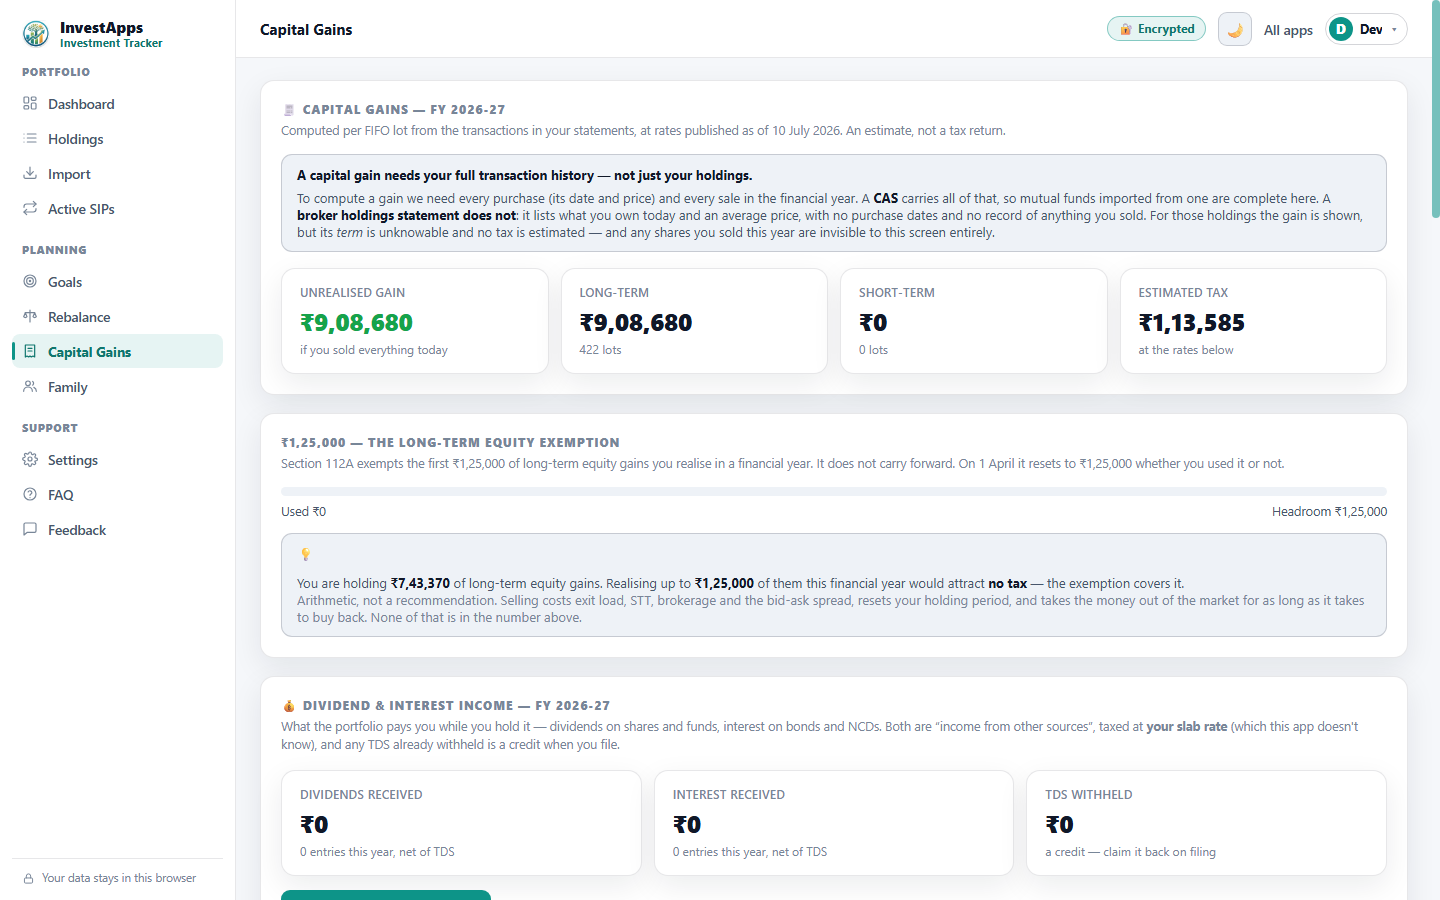Click the Capital Gains receipt icon
This screenshot has width=1440, height=900.
coord(30,351)
